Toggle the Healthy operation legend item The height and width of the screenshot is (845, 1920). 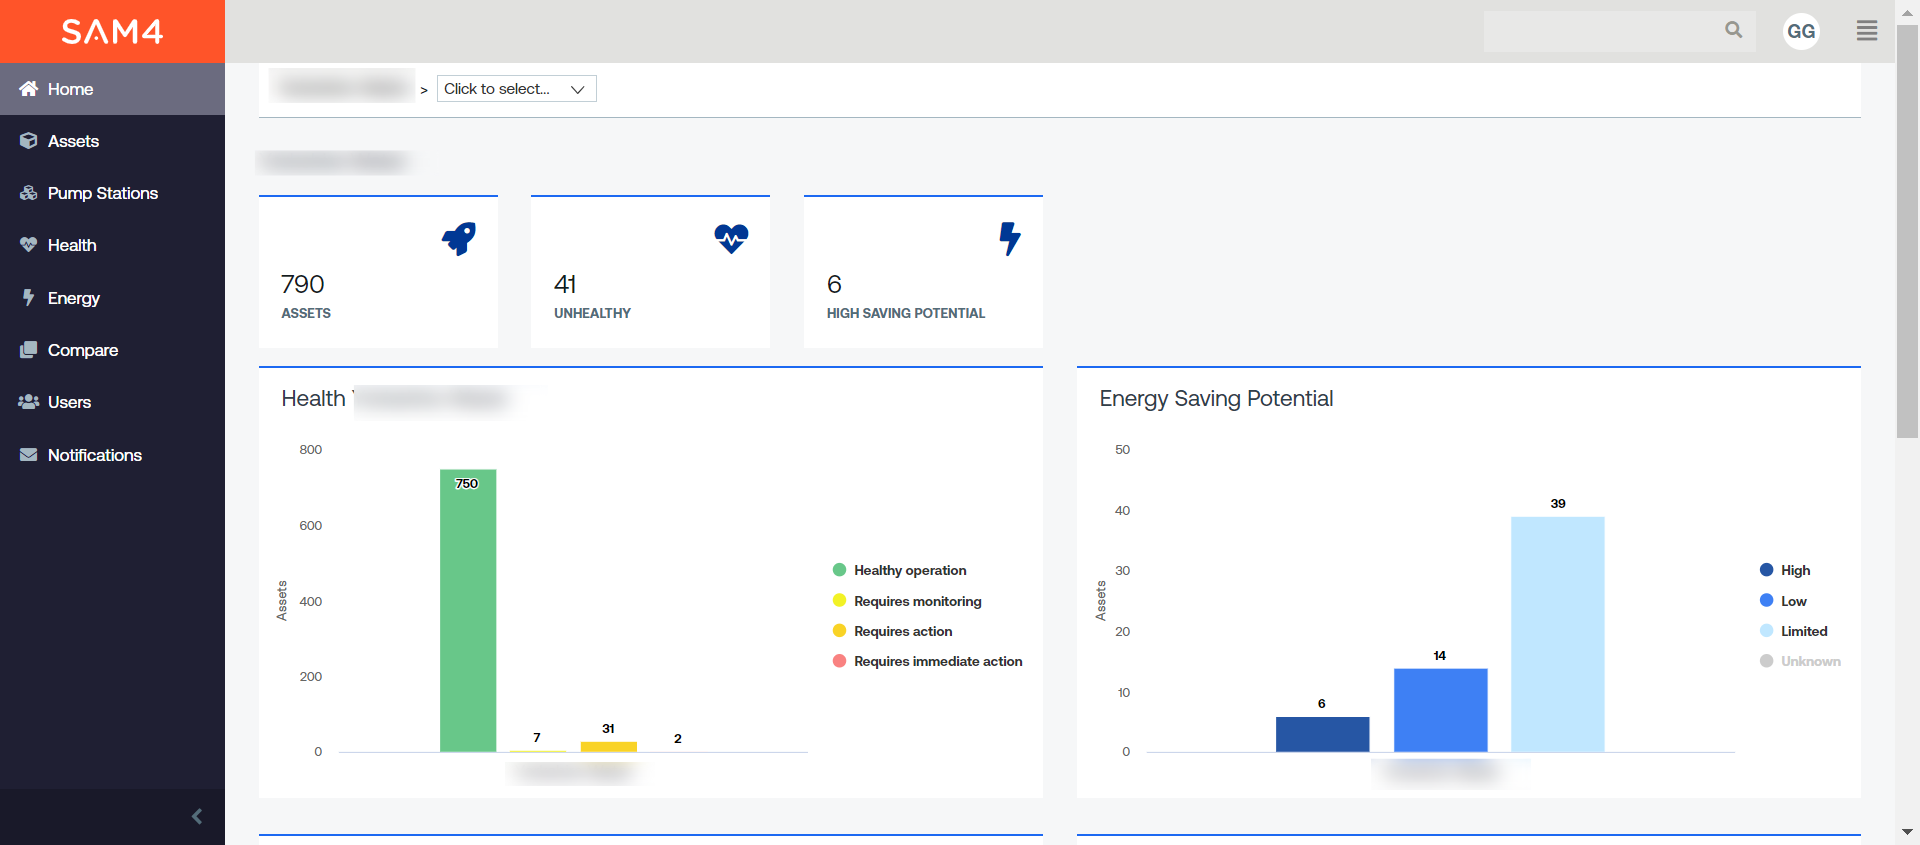(x=909, y=570)
